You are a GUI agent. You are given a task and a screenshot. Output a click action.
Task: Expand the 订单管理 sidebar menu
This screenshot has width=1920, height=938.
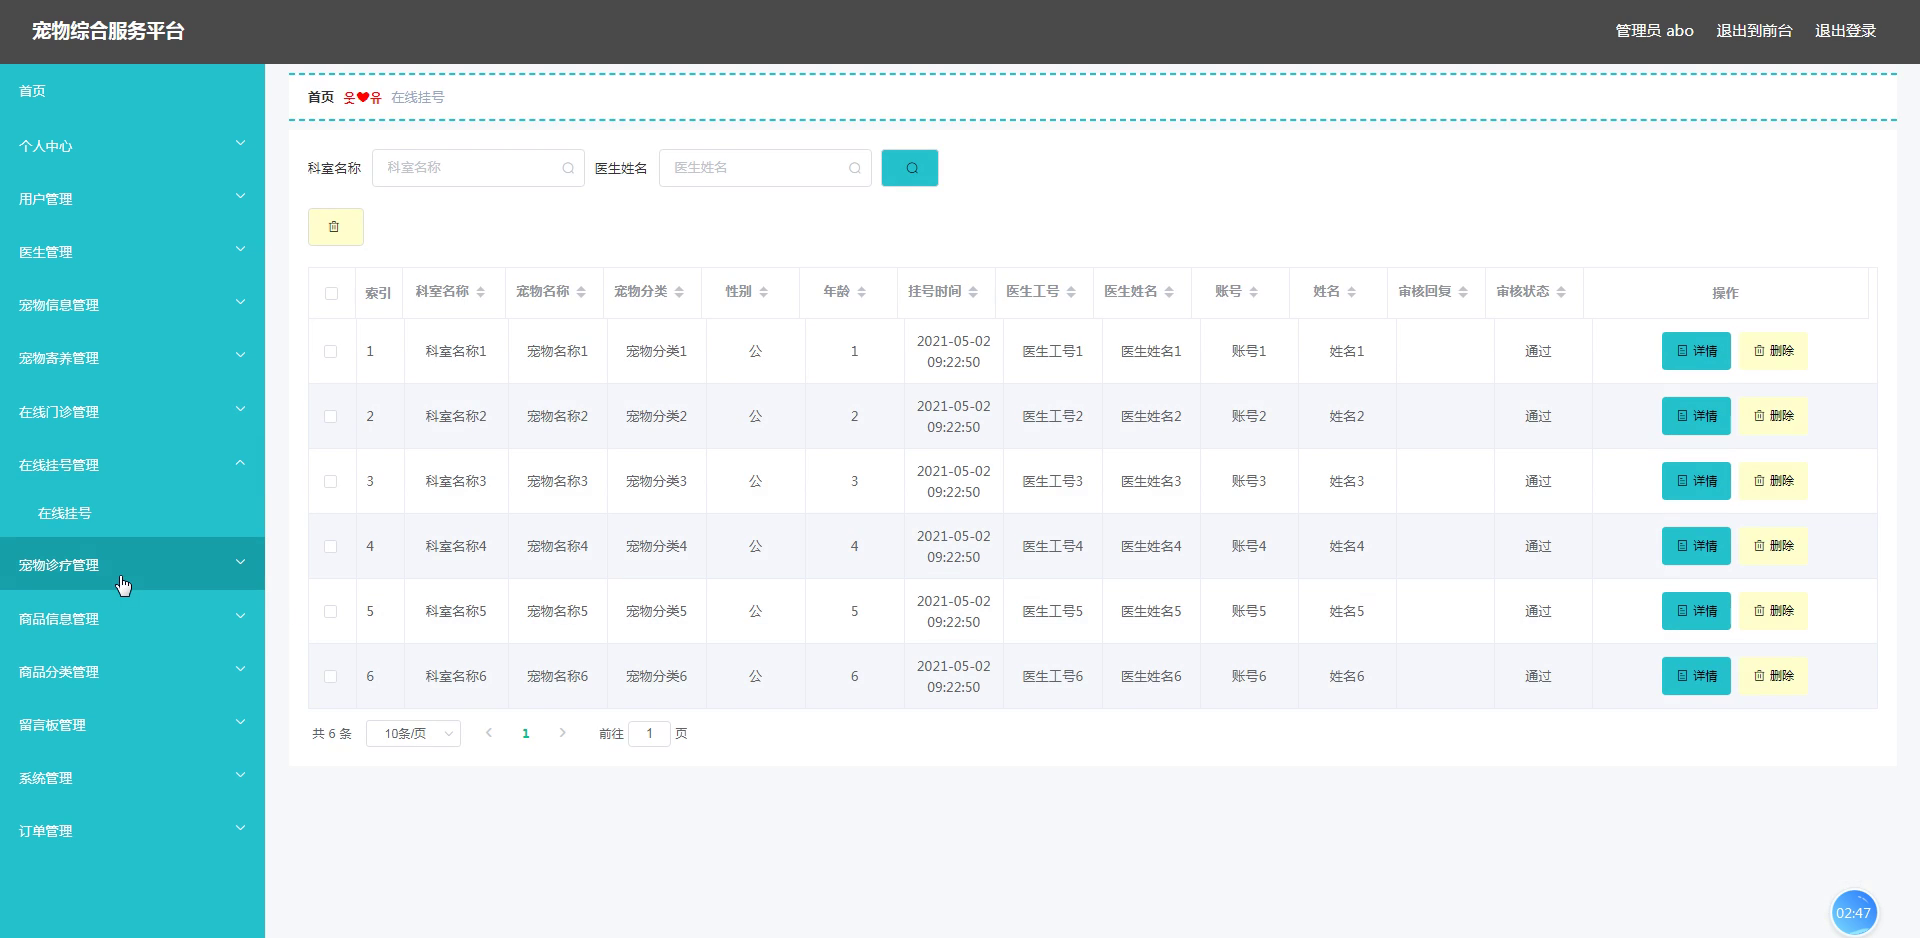tap(132, 830)
